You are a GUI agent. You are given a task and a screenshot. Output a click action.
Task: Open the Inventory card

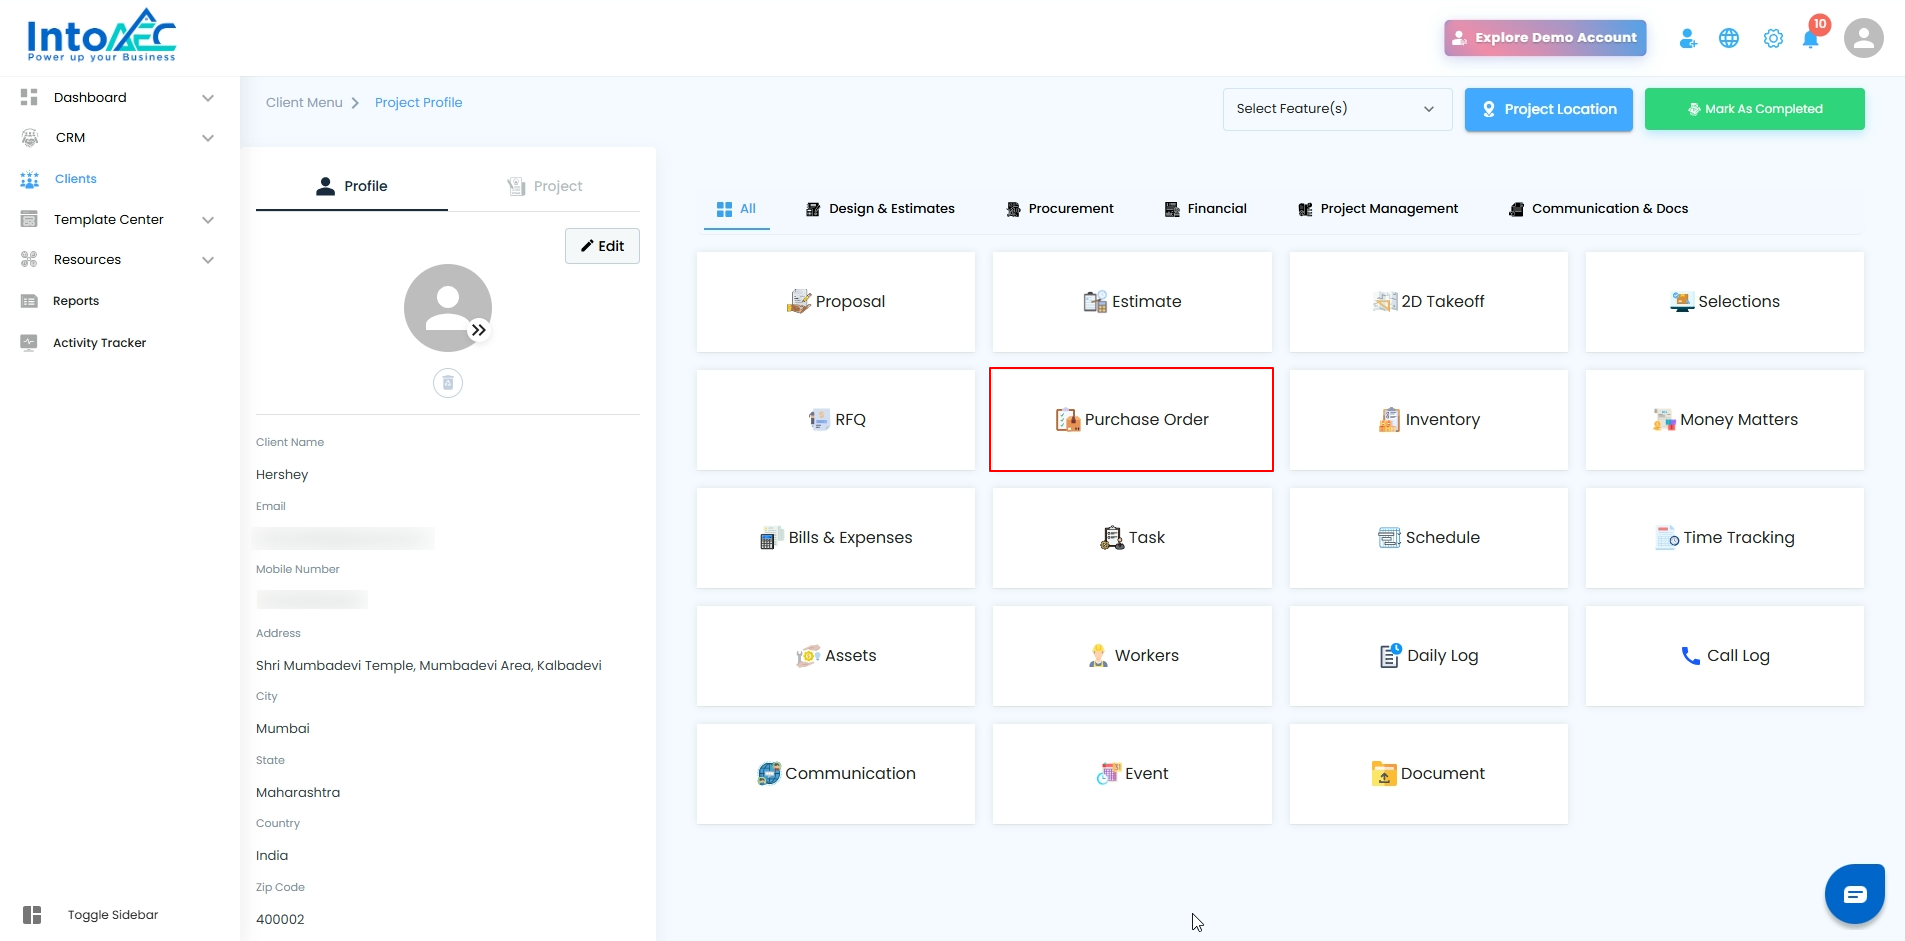1429,420
